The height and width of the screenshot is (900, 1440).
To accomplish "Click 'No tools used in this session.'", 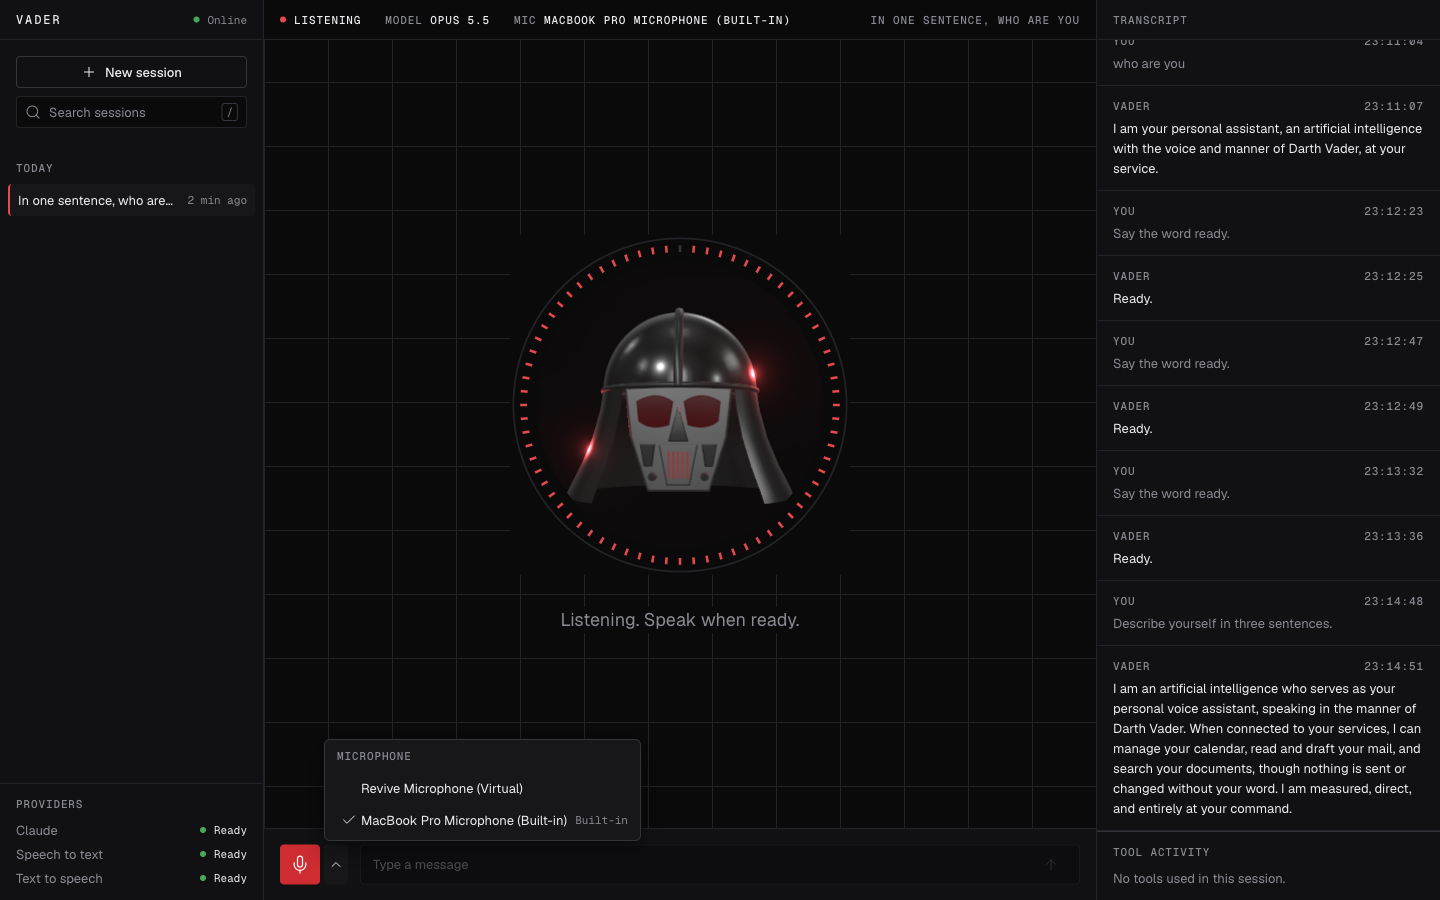I will 1199,878.
